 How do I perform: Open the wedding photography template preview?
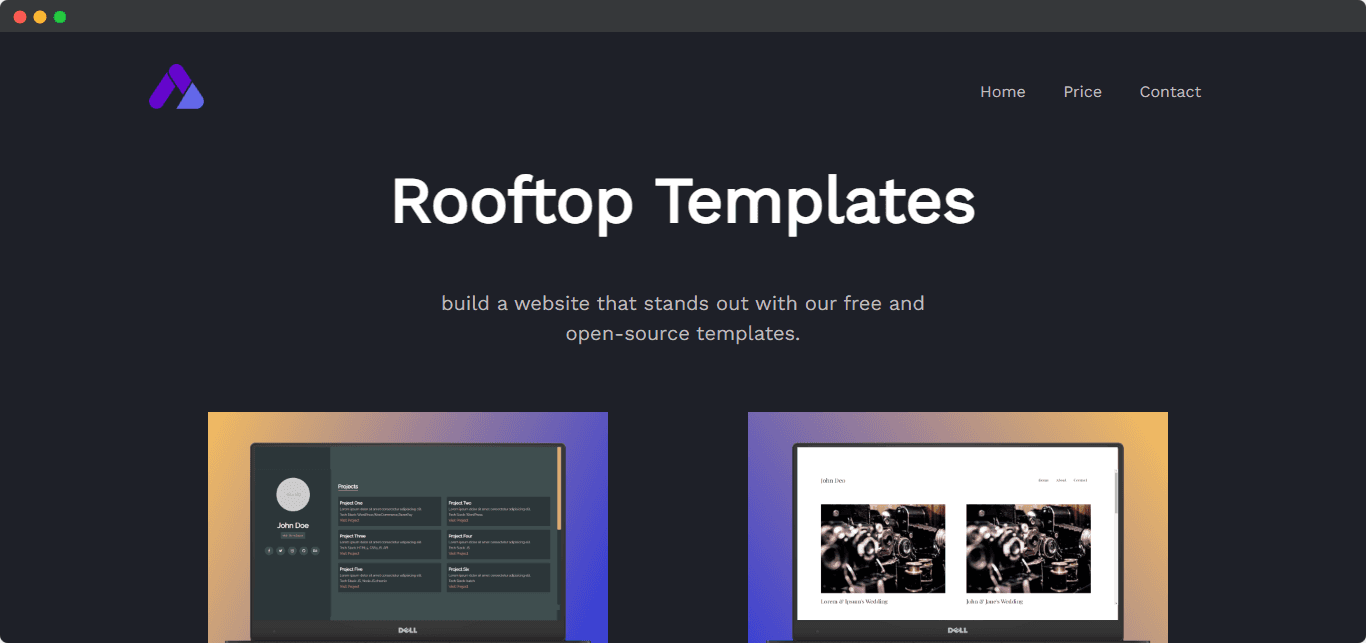(x=958, y=527)
